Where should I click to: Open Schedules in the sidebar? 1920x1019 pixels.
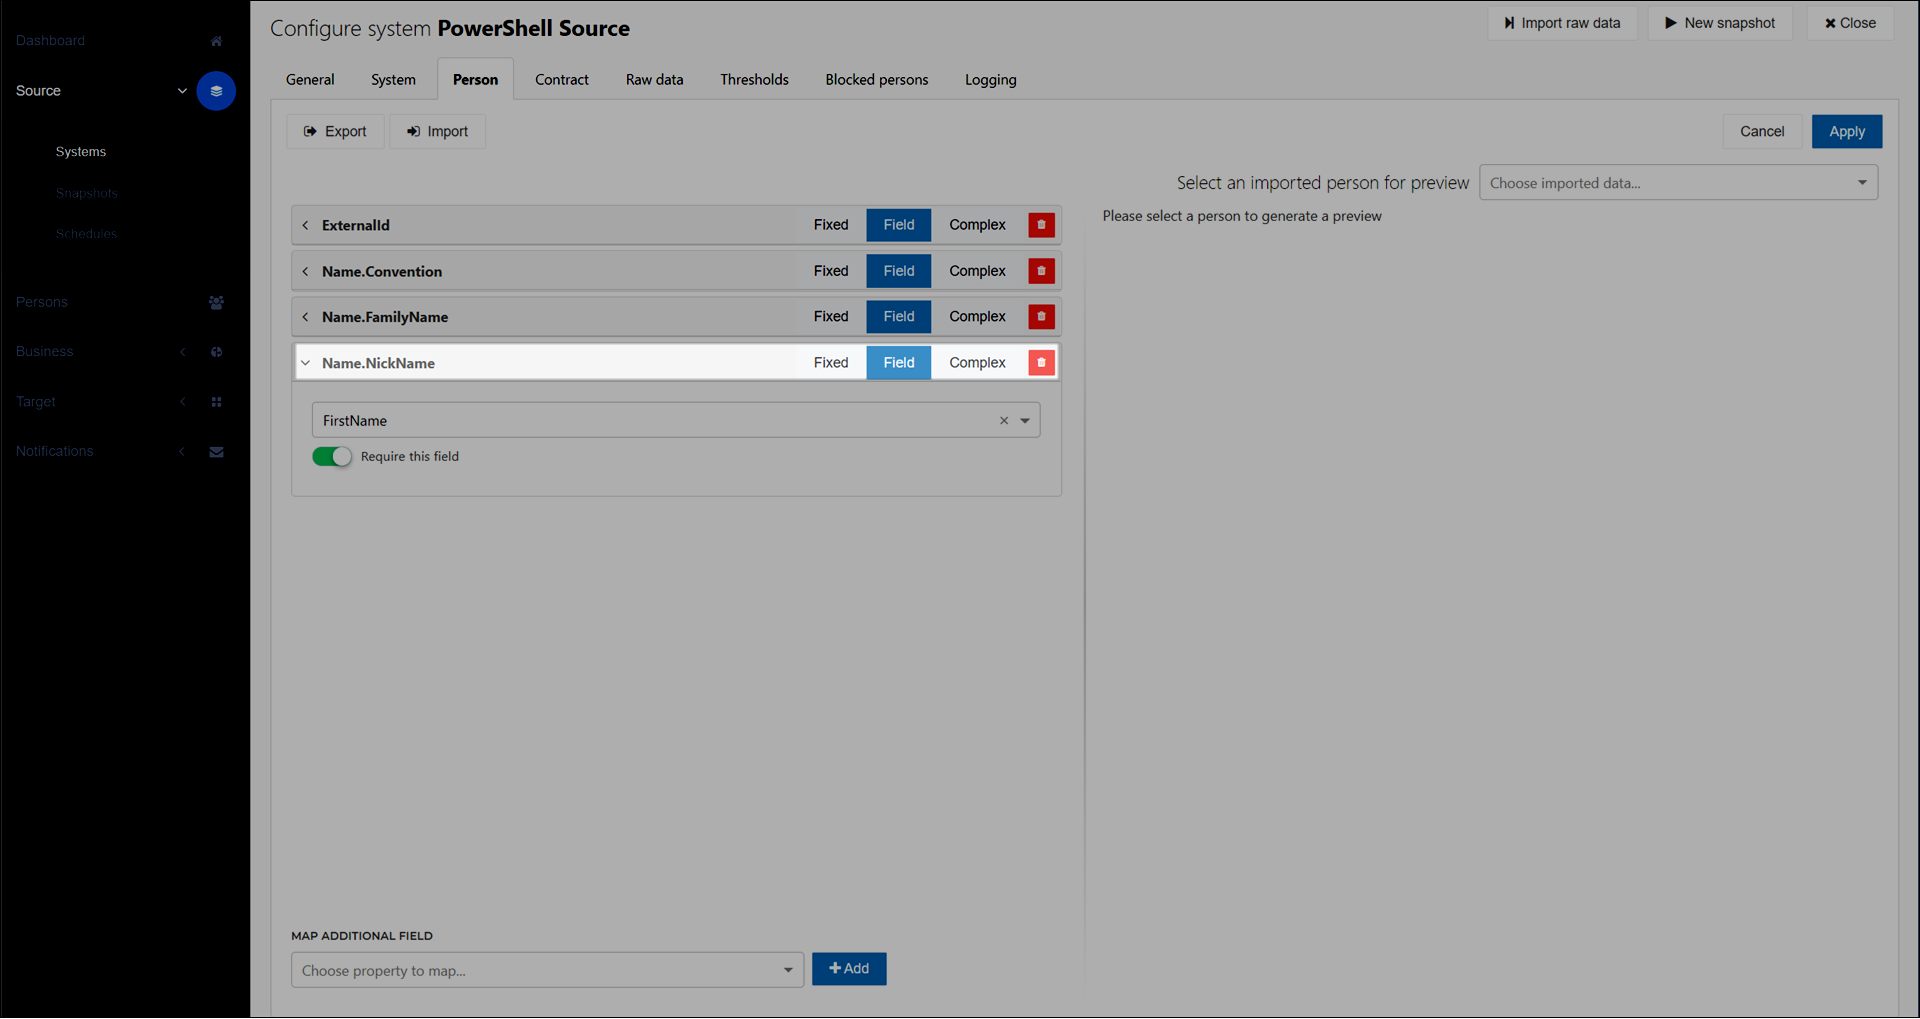[x=86, y=235]
